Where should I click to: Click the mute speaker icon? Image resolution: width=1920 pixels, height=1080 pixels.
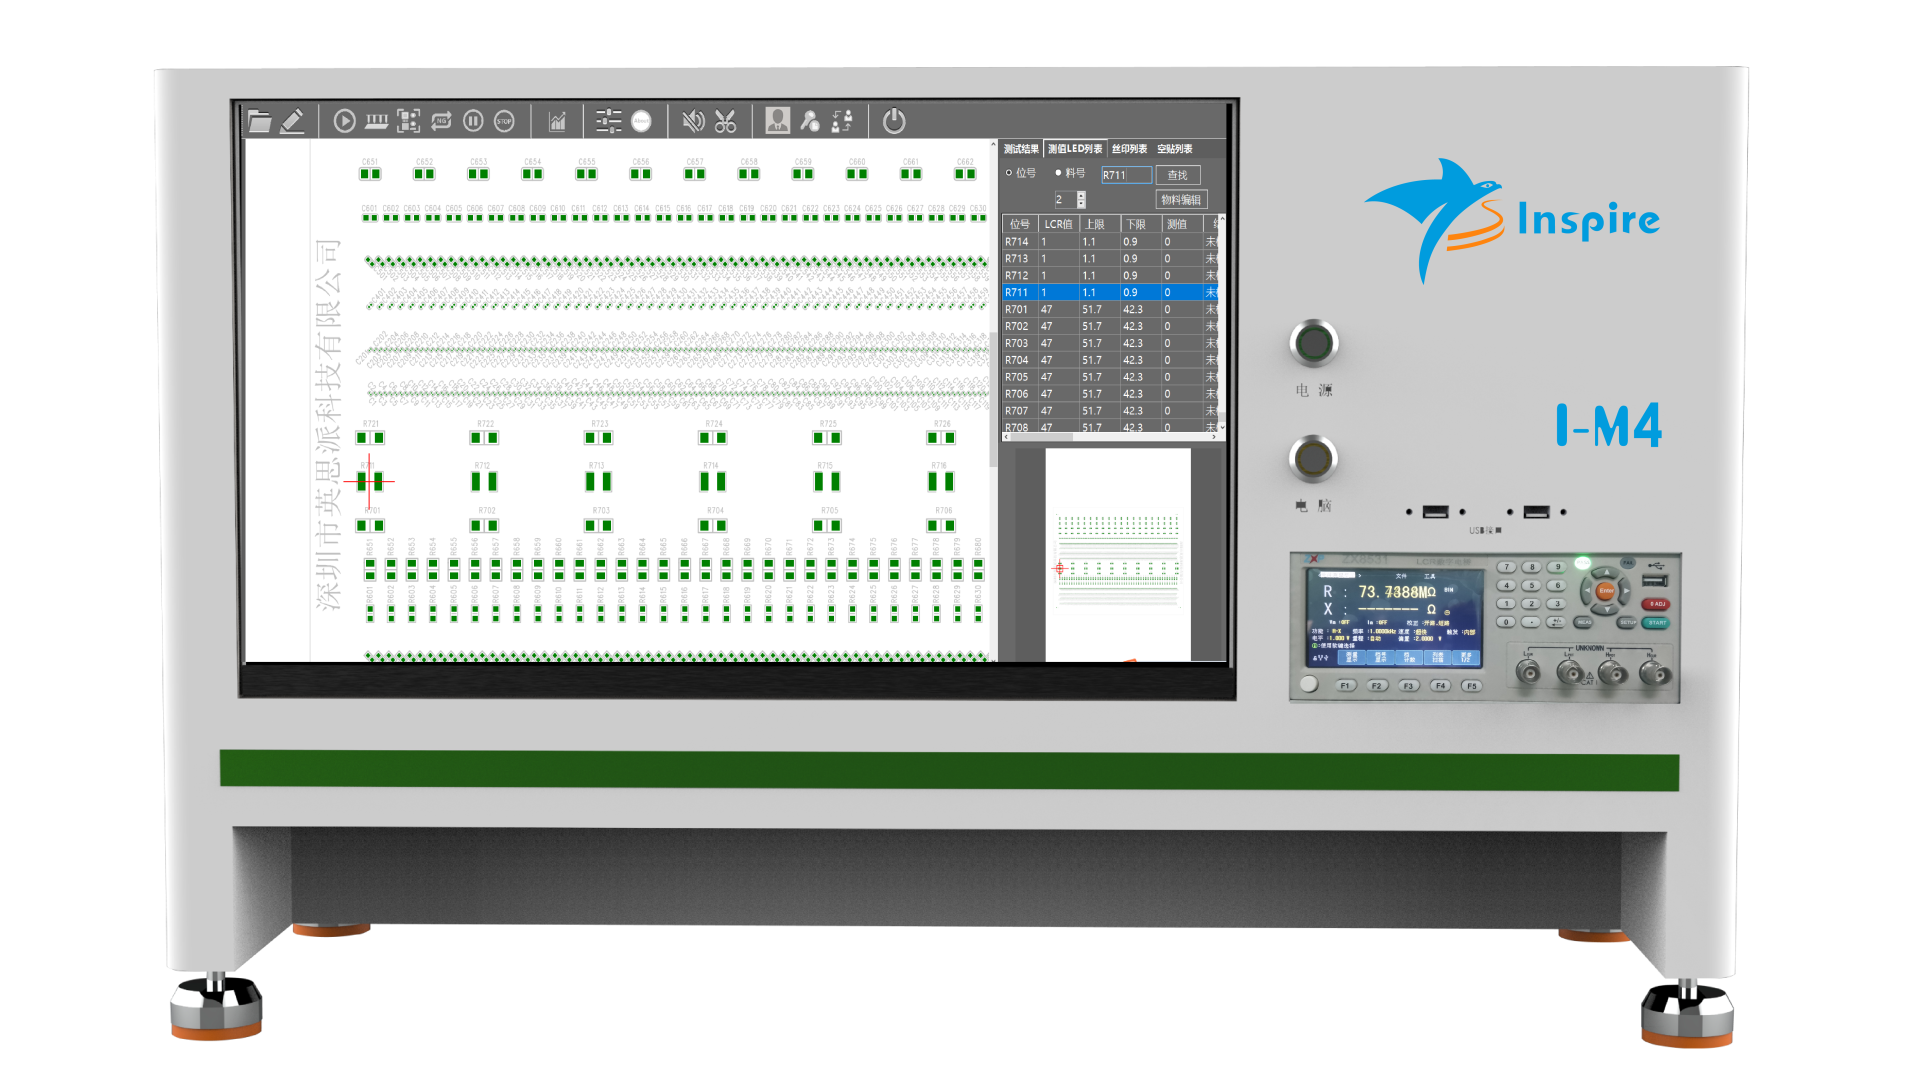pyautogui.click(x=692, y=121)
